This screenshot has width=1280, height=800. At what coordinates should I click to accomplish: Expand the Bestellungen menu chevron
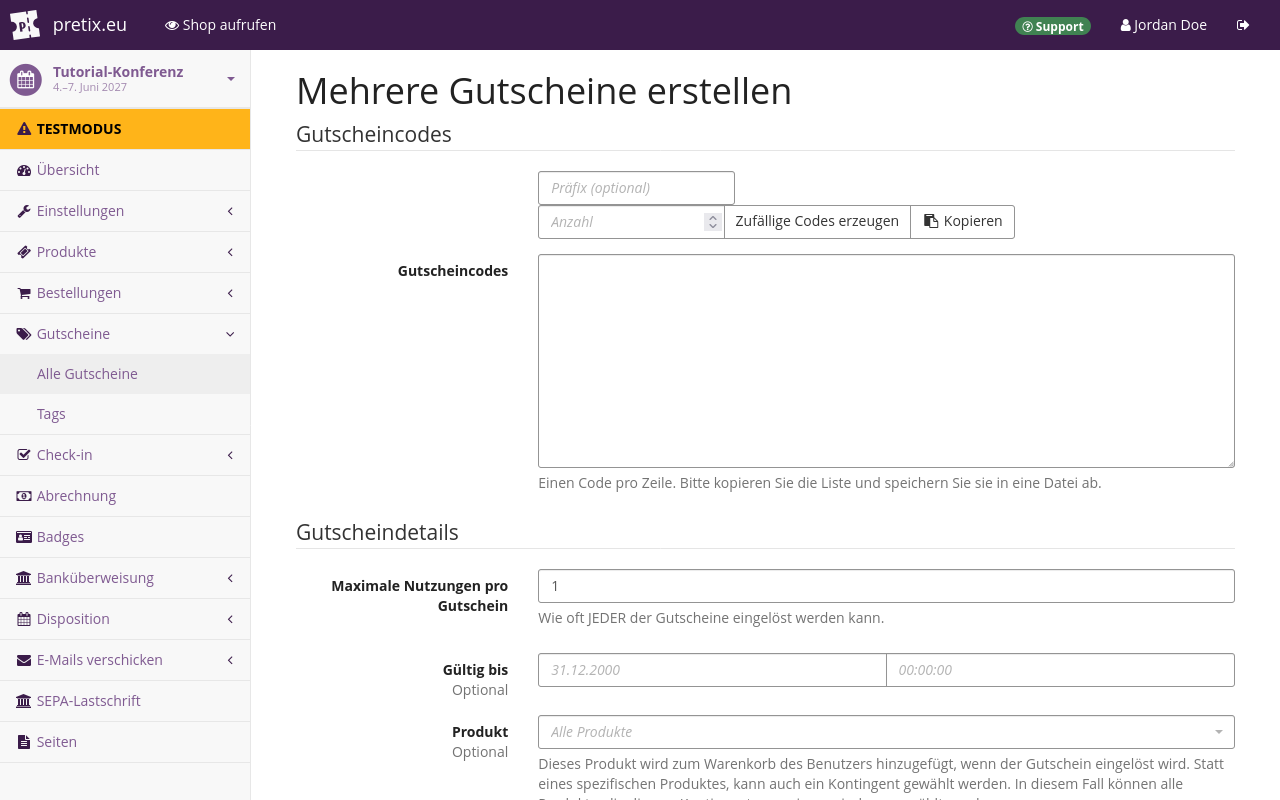coord(230,293)
